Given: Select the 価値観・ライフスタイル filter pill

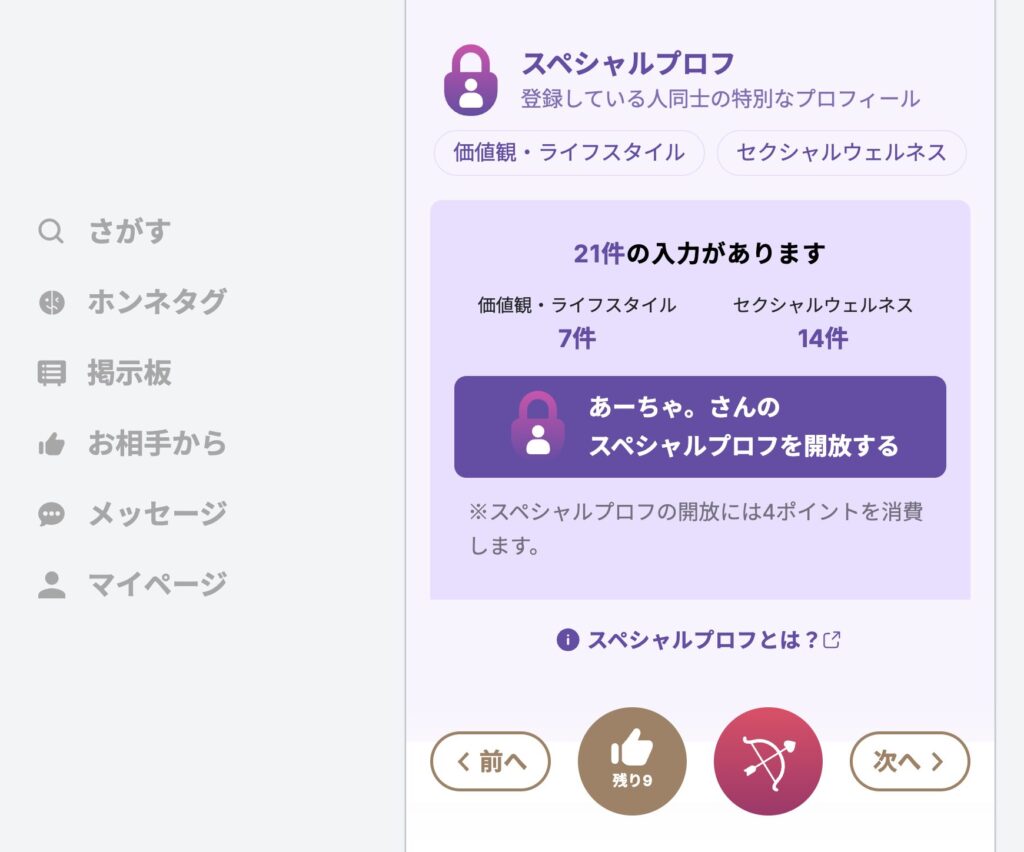Looking at the screenshot, I should click(x=568, y=153).
